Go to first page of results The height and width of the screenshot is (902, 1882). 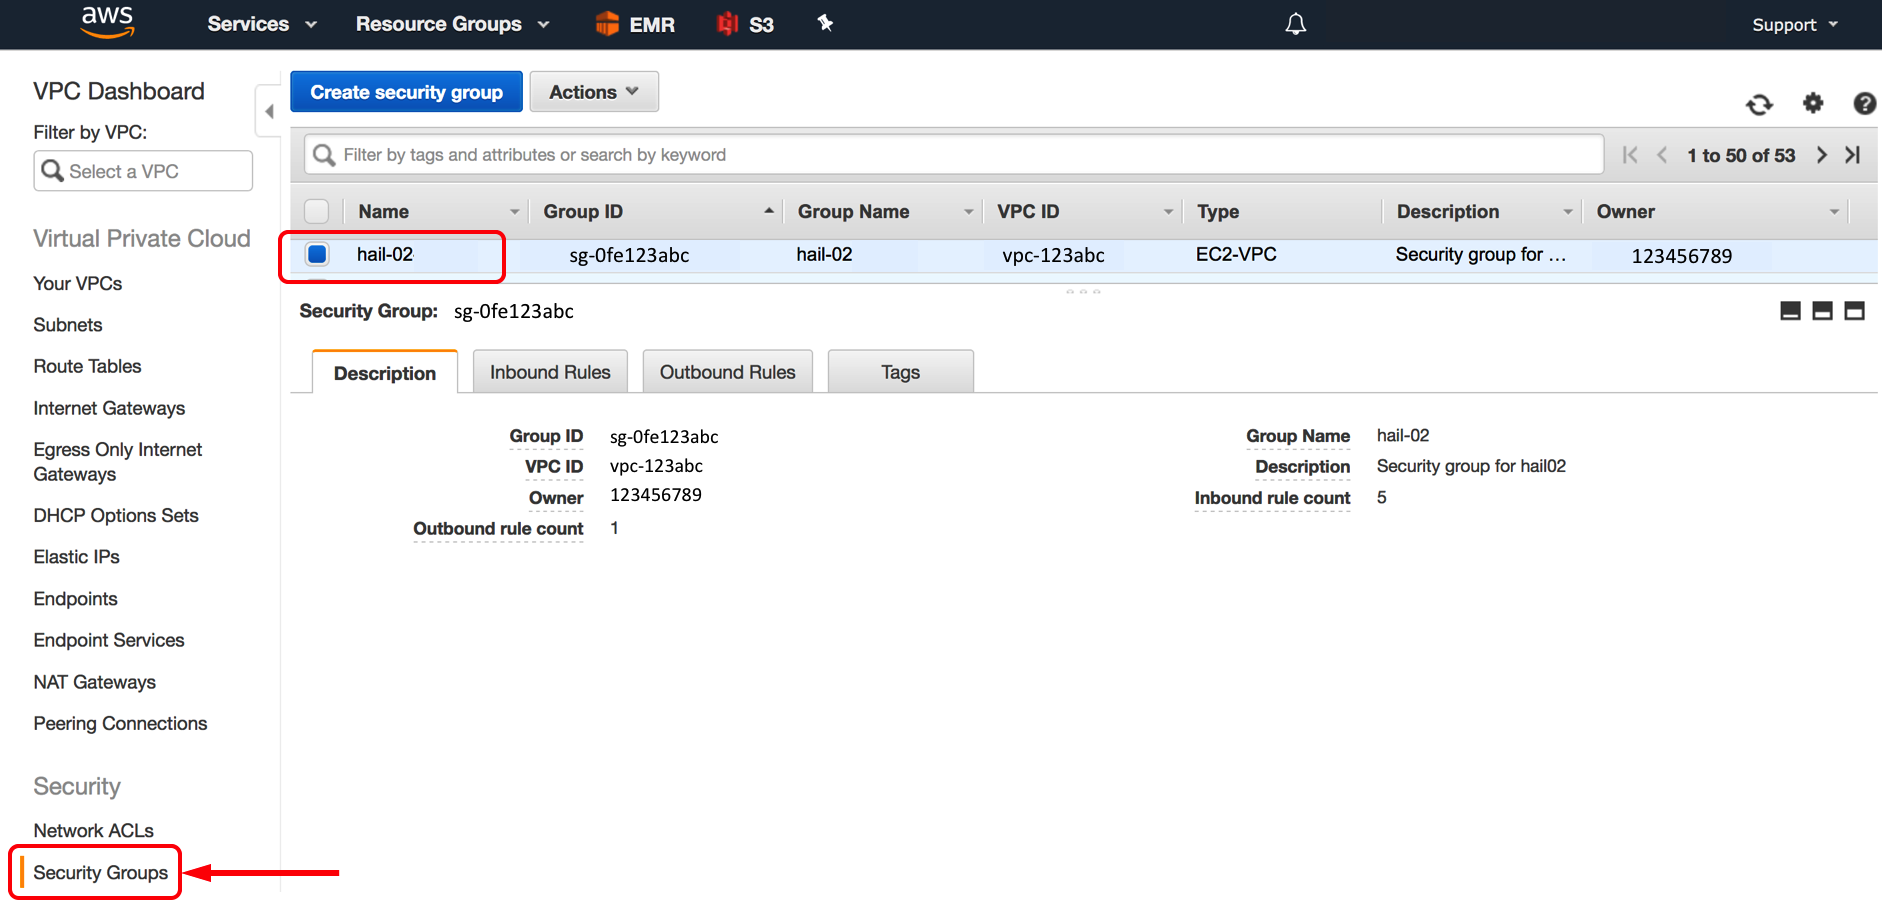click(1630, 155)
